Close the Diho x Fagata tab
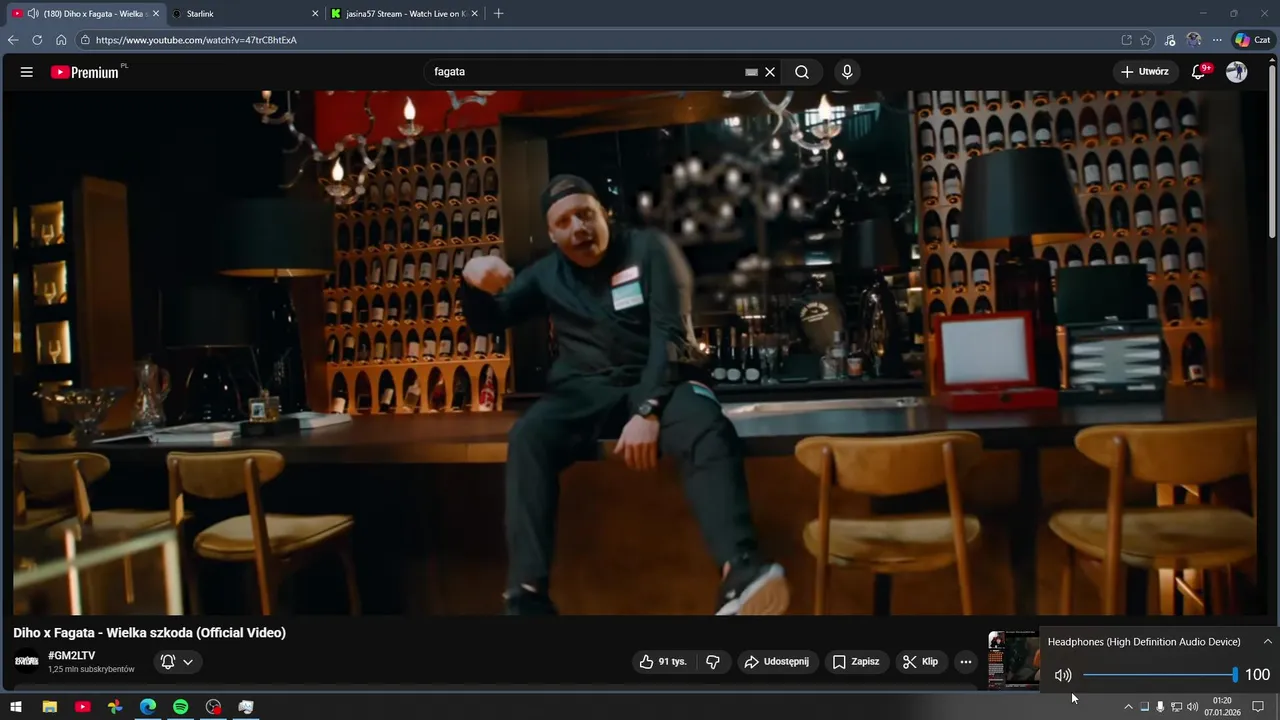 tap(156, 14)
